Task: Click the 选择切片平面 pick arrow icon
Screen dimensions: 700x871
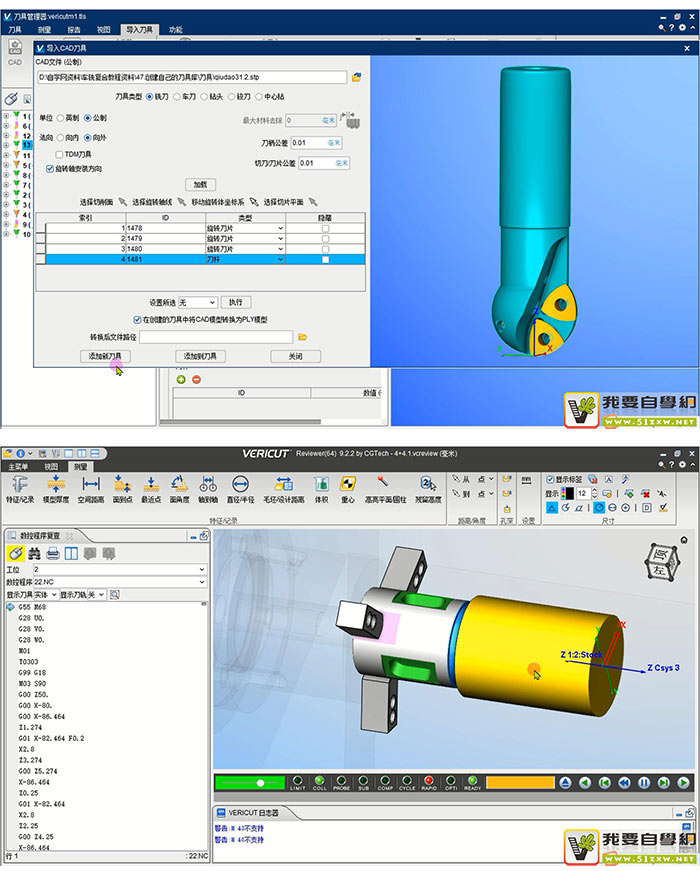Action: [x=313, y=202]
